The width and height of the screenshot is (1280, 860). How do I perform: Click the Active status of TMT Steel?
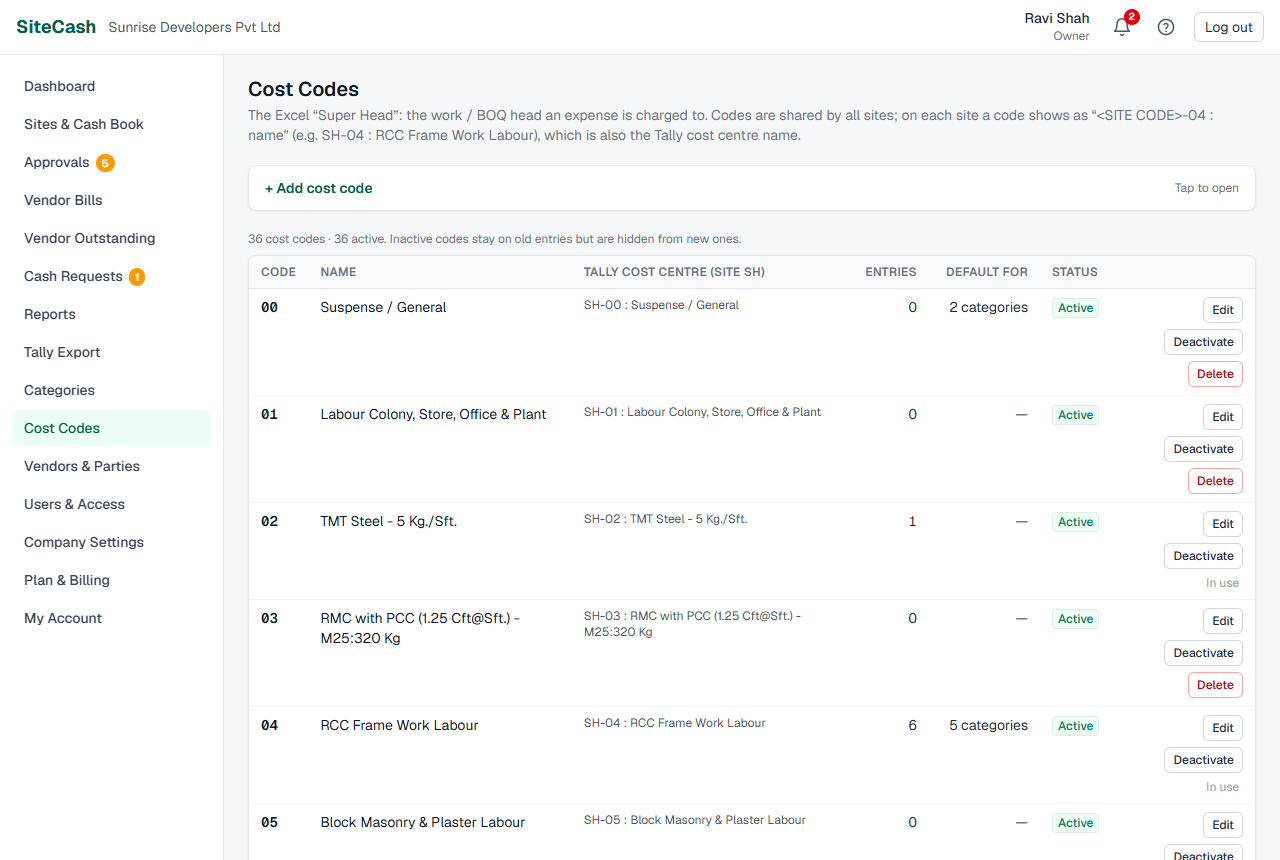click(x=1075, y=522)
